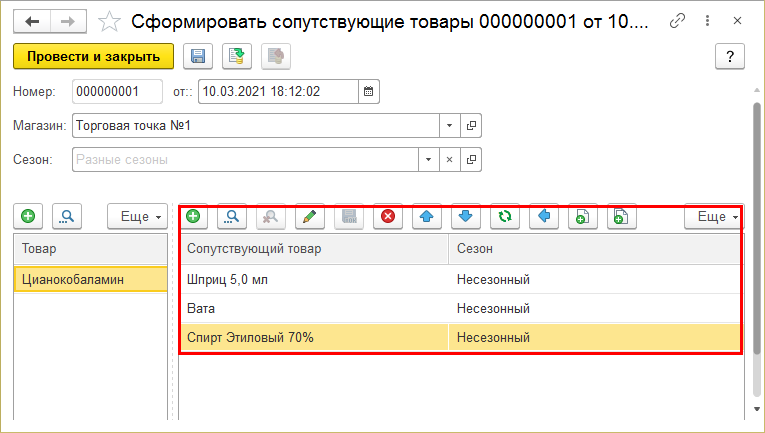
Task: Expand the Магазин dropdown arrow
Action: tap(450, 126)
